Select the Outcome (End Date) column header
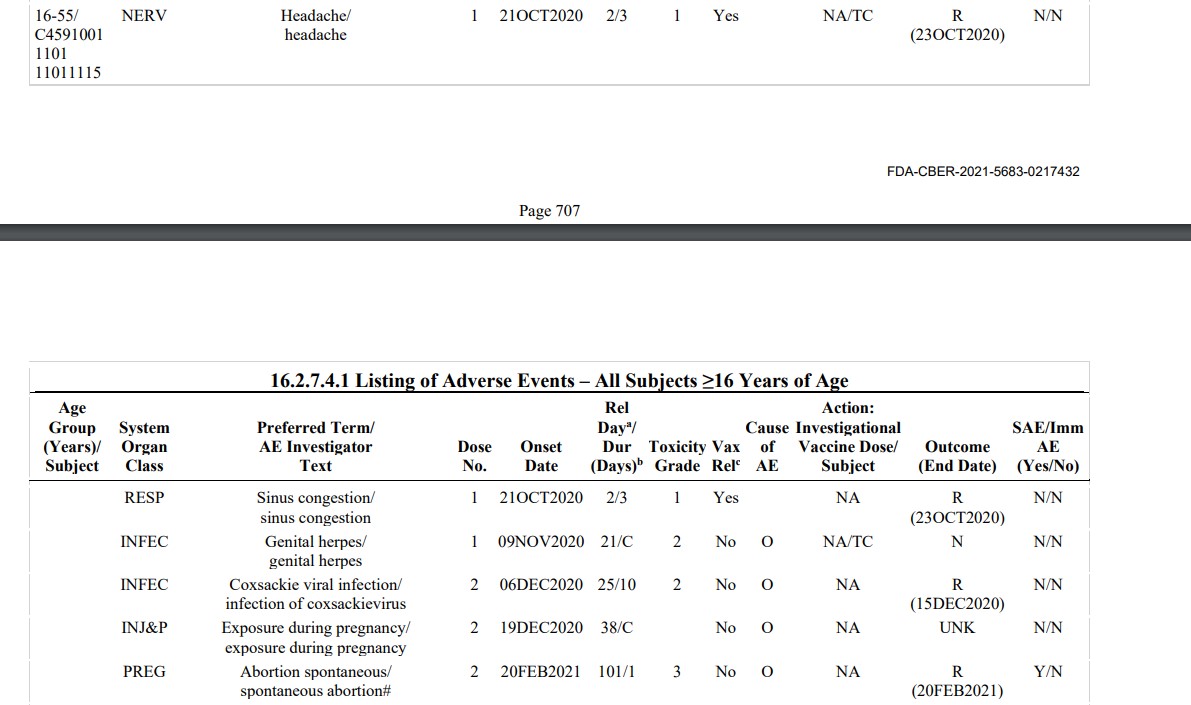Image resolution: width=1191 pixels, height=705 pixels. [957, 456]
